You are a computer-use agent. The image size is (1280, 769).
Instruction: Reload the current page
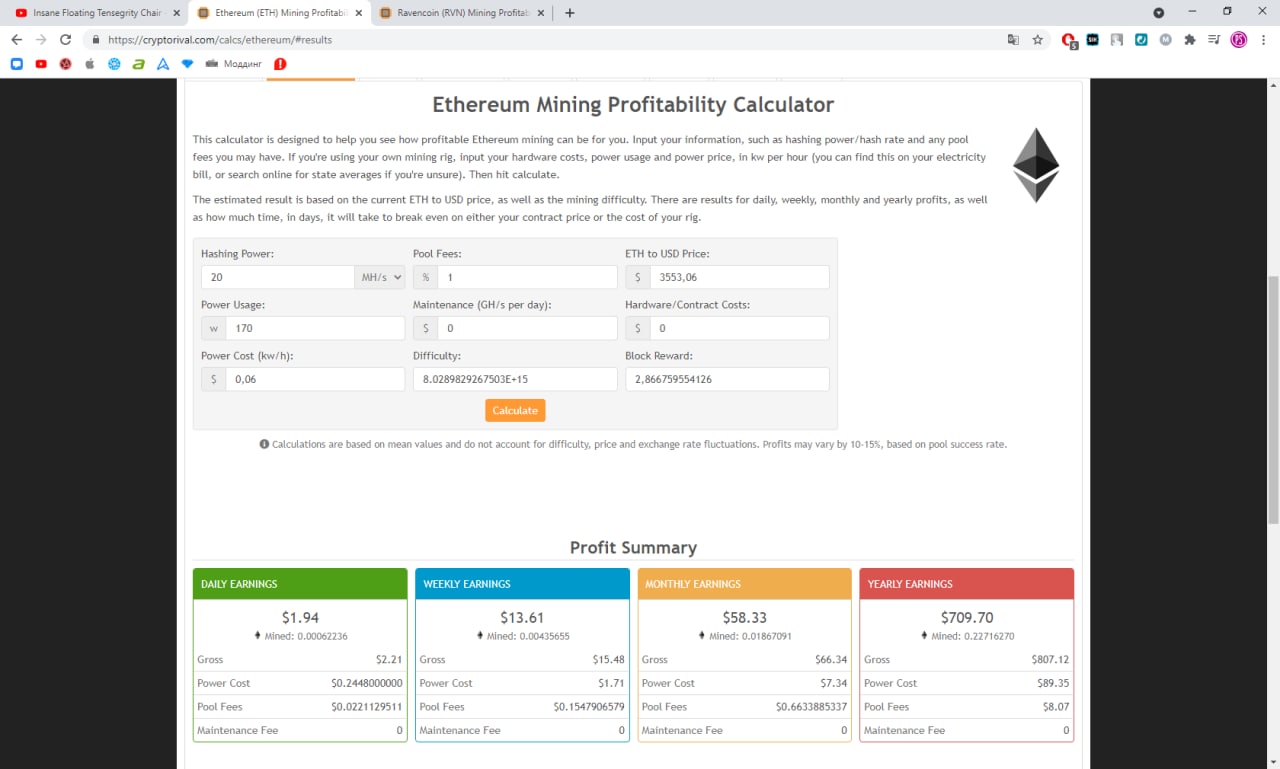click(66, 40)
